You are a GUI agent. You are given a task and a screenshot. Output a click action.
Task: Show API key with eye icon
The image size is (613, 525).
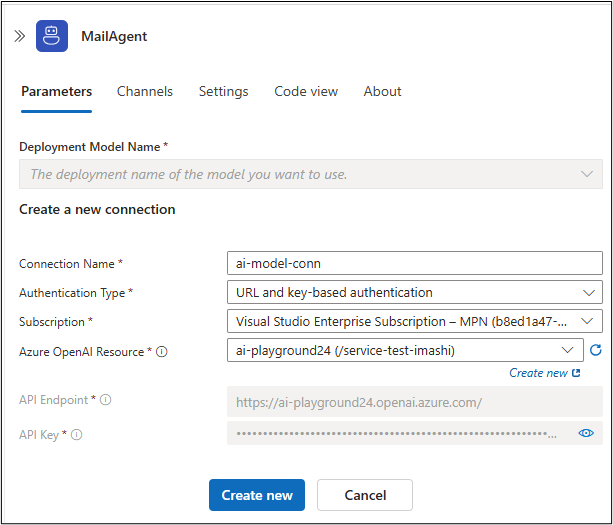(x=586, y=433)
